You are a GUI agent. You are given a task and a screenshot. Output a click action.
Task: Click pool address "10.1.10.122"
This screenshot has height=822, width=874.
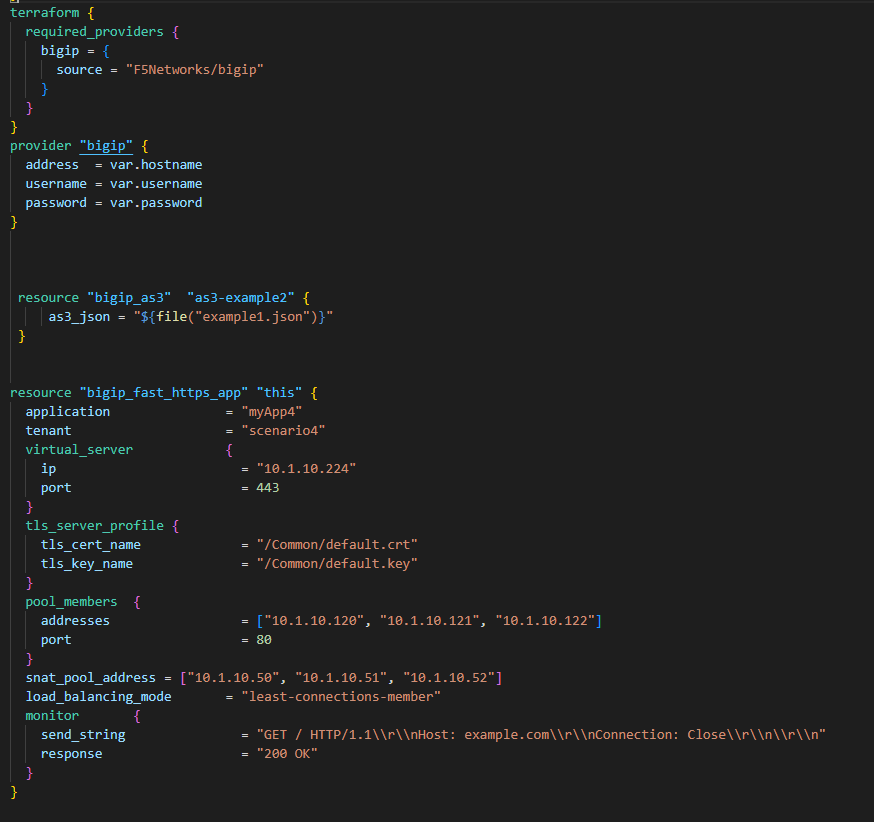pyautogui.click(x=545, y=621)
